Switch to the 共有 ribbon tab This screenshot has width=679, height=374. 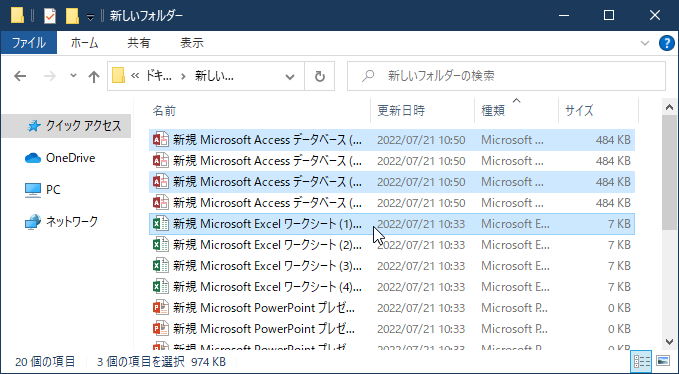pos(139,43)
